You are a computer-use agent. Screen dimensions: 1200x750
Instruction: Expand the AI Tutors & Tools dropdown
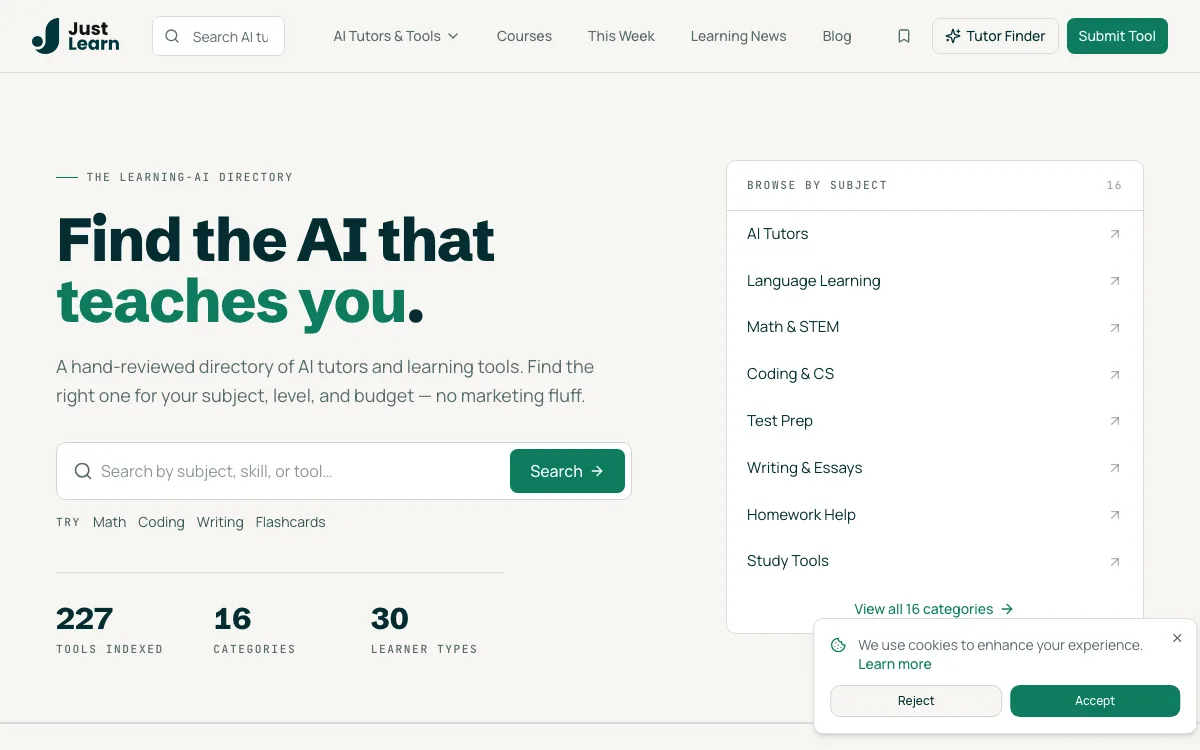click(x=396, y=36)
